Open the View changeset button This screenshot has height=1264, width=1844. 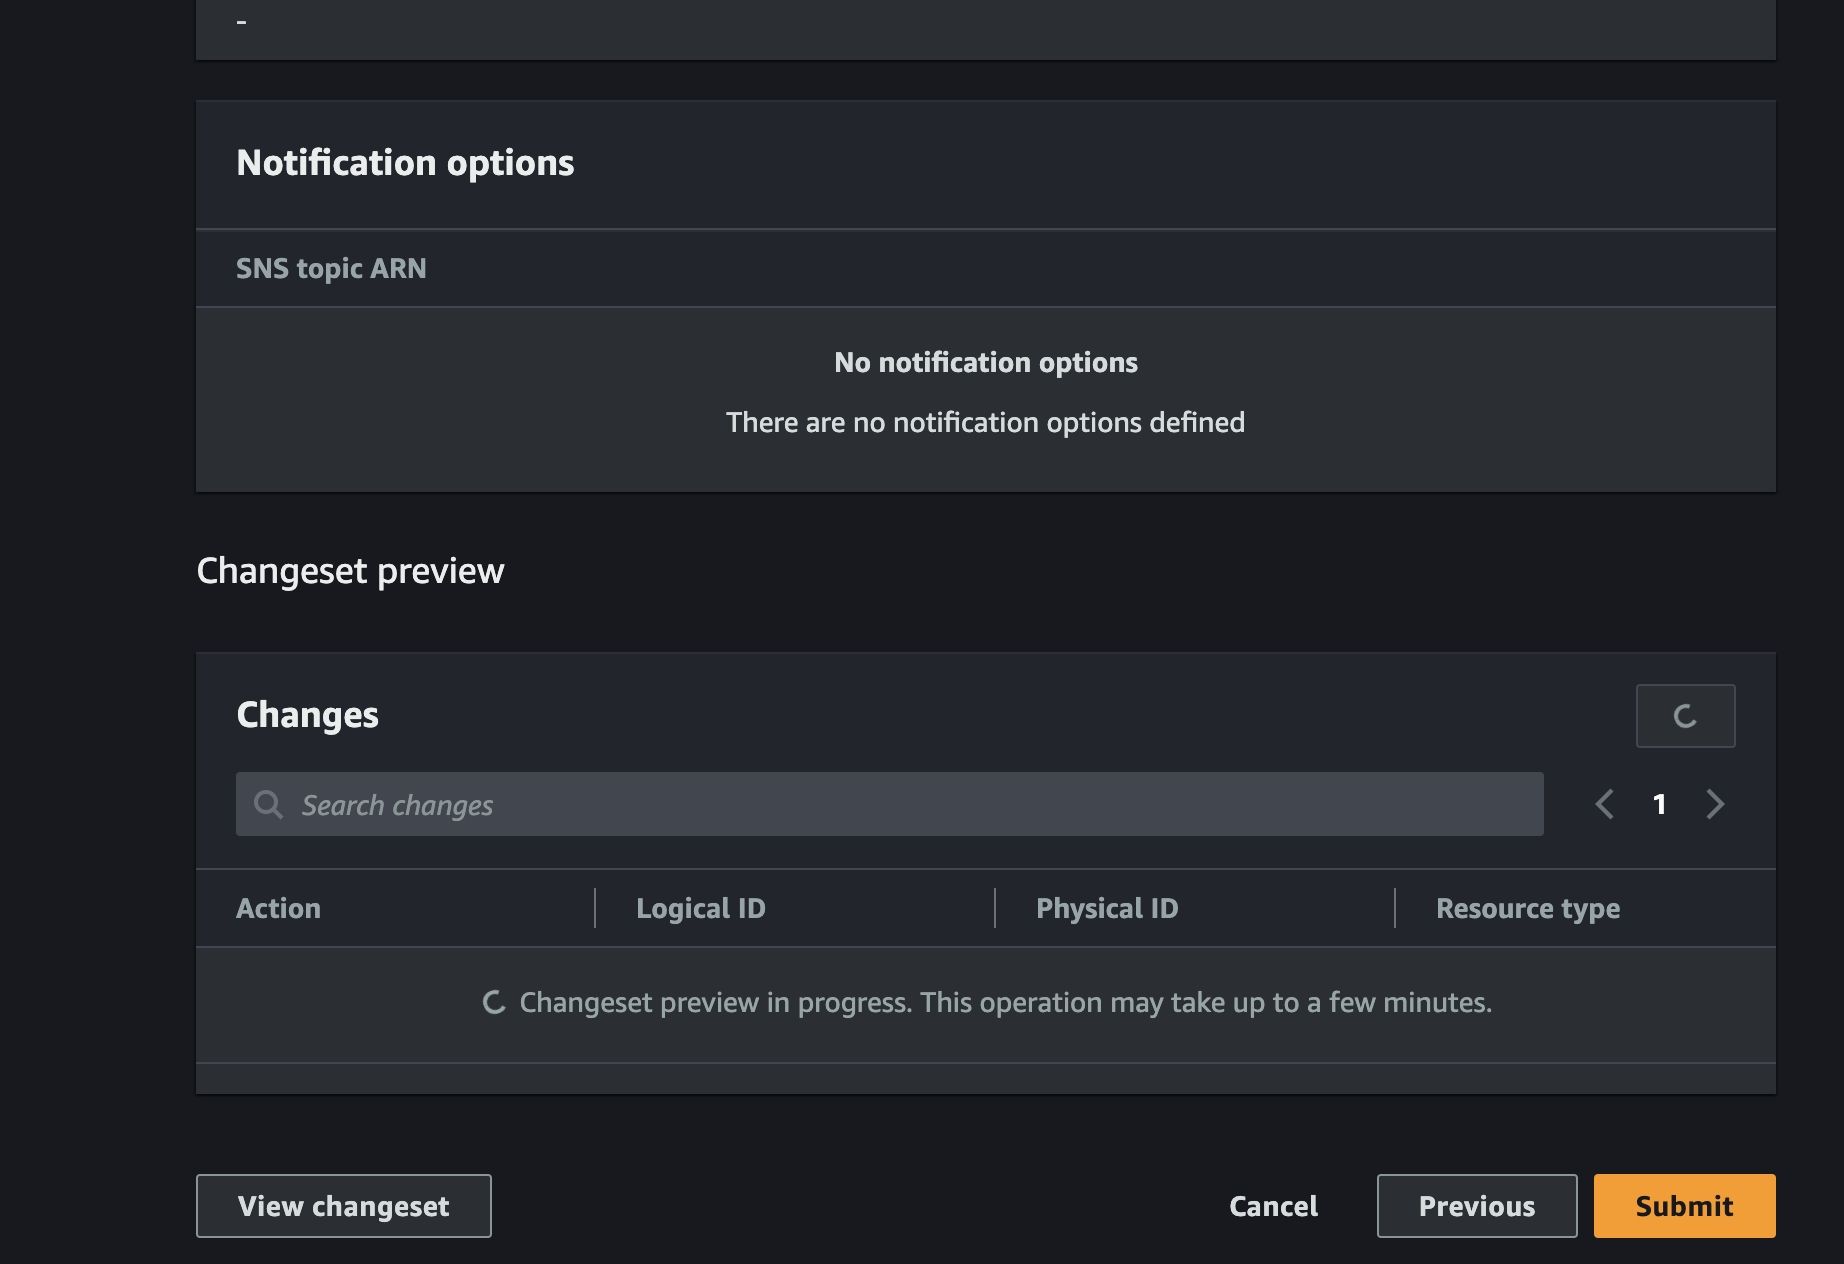coord(344,1206)
